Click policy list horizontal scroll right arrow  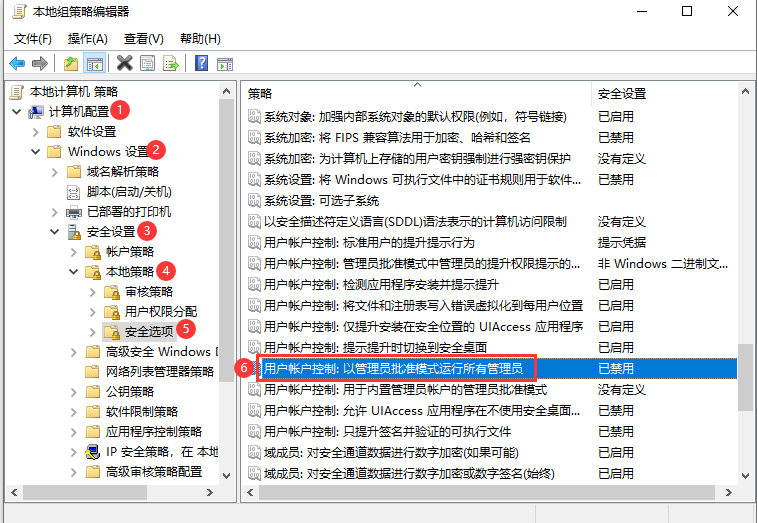(729, 493)
